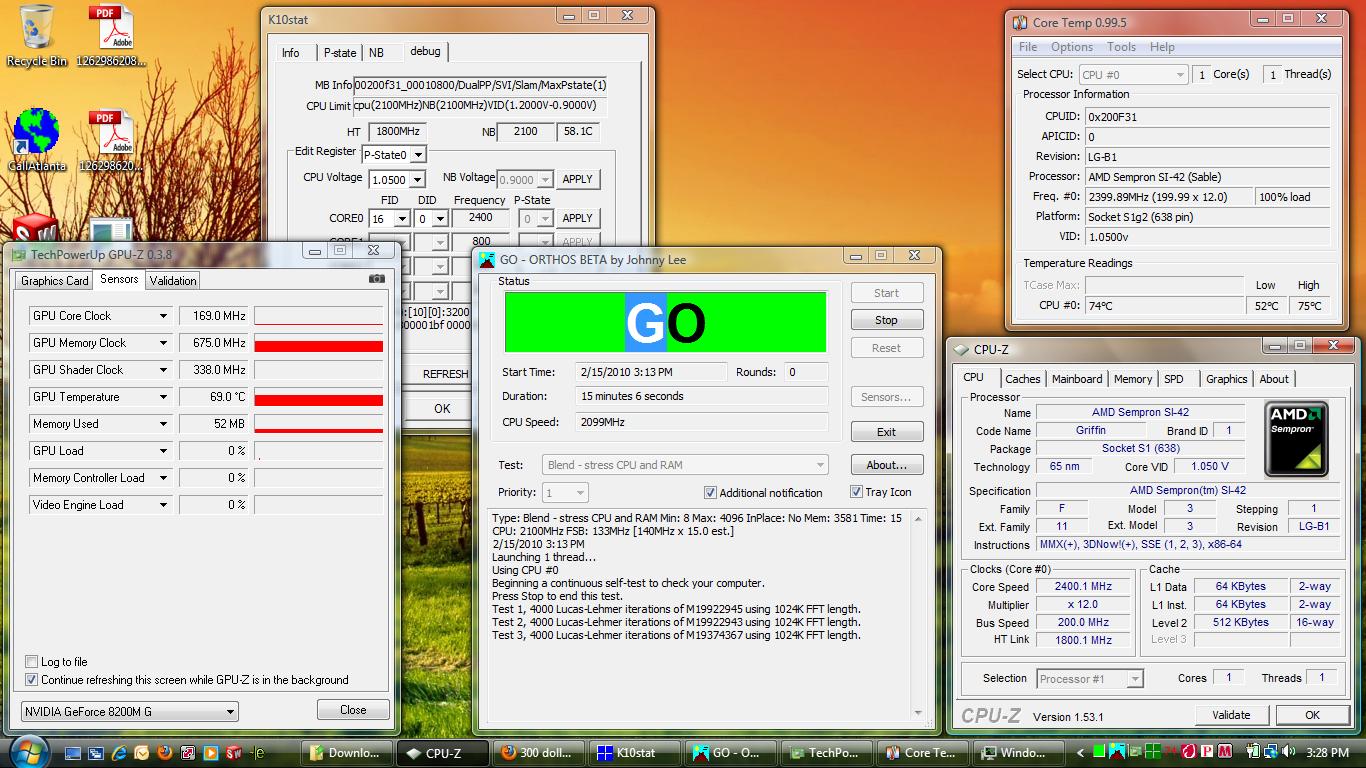The width and height of the screenshot is (1366, 768).
Task: Click the Windows Start orb
Action: point(28,752)
